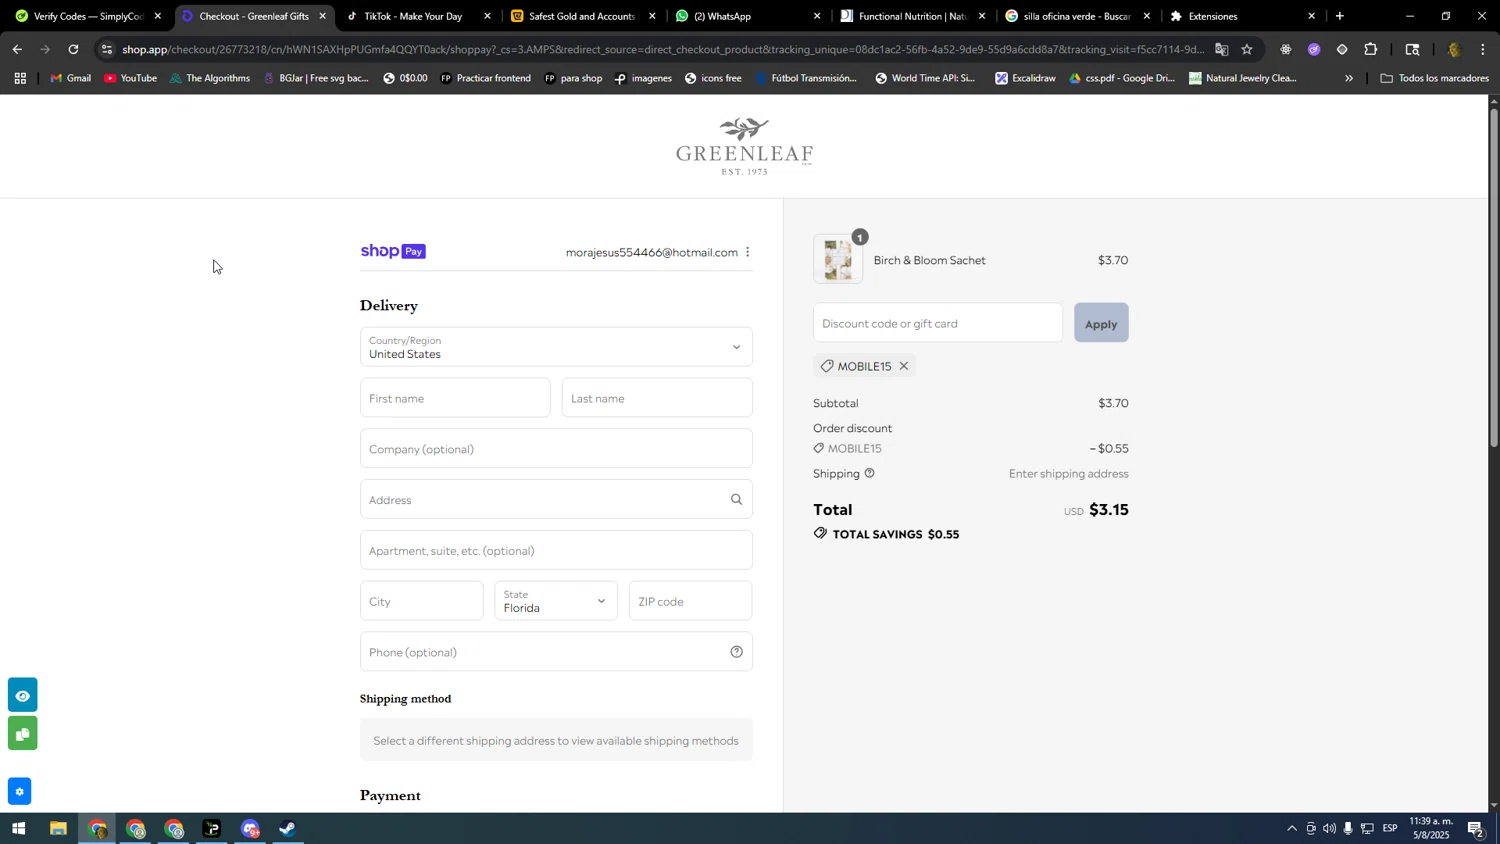Show more bookmarks chevron
Screen dimensions: 1500x844
[1348, 78]
